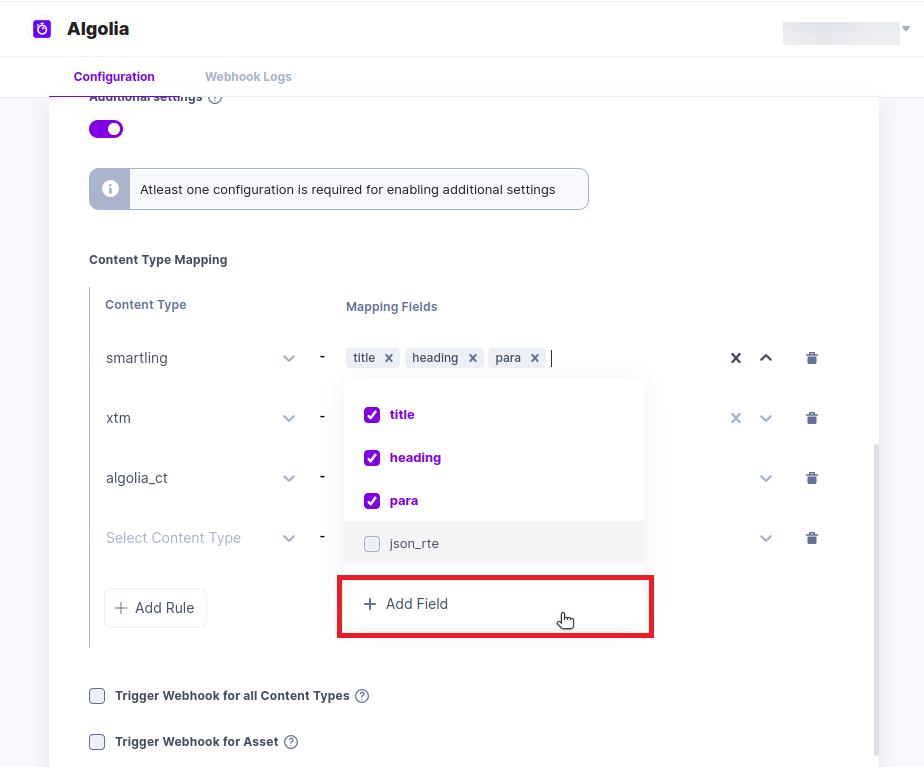
Task: Delete the empty Select Content Type rule
Action: [x=811, y=538]
